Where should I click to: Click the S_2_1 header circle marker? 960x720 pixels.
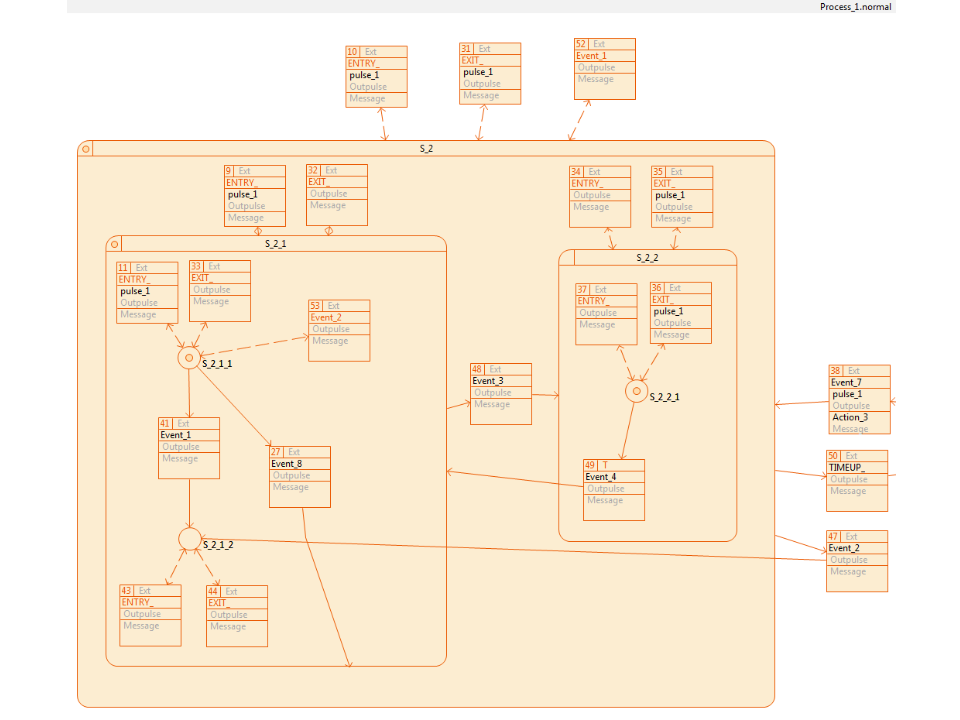(114, 244)
